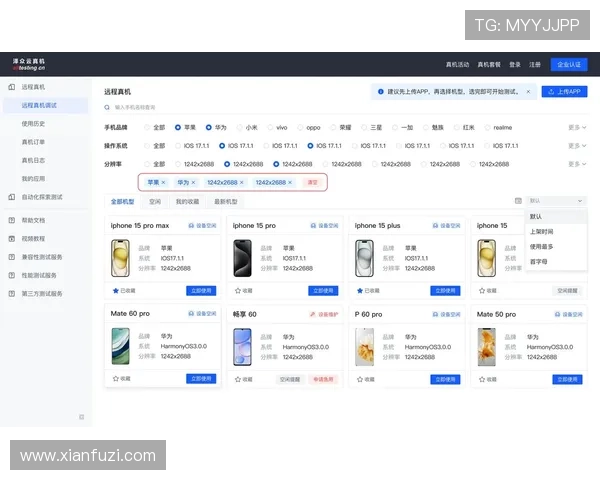Click the red button on 畅享 60 card
Screen dimensions: 600x480
(323, 380)
